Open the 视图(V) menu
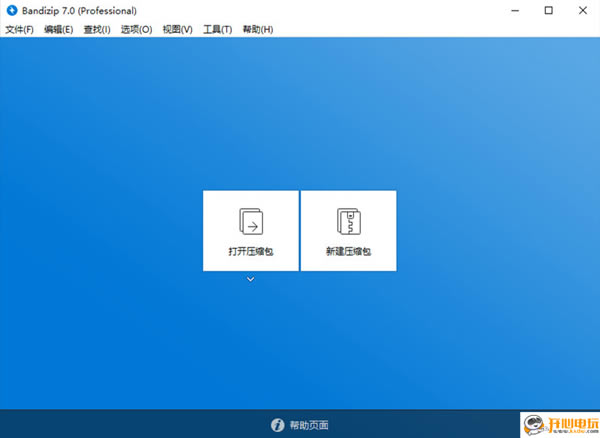600x438 pixels. coord(177,29)
